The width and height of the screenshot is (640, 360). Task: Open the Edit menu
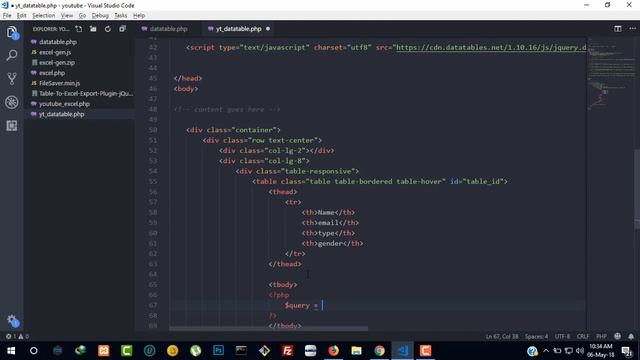21,16
